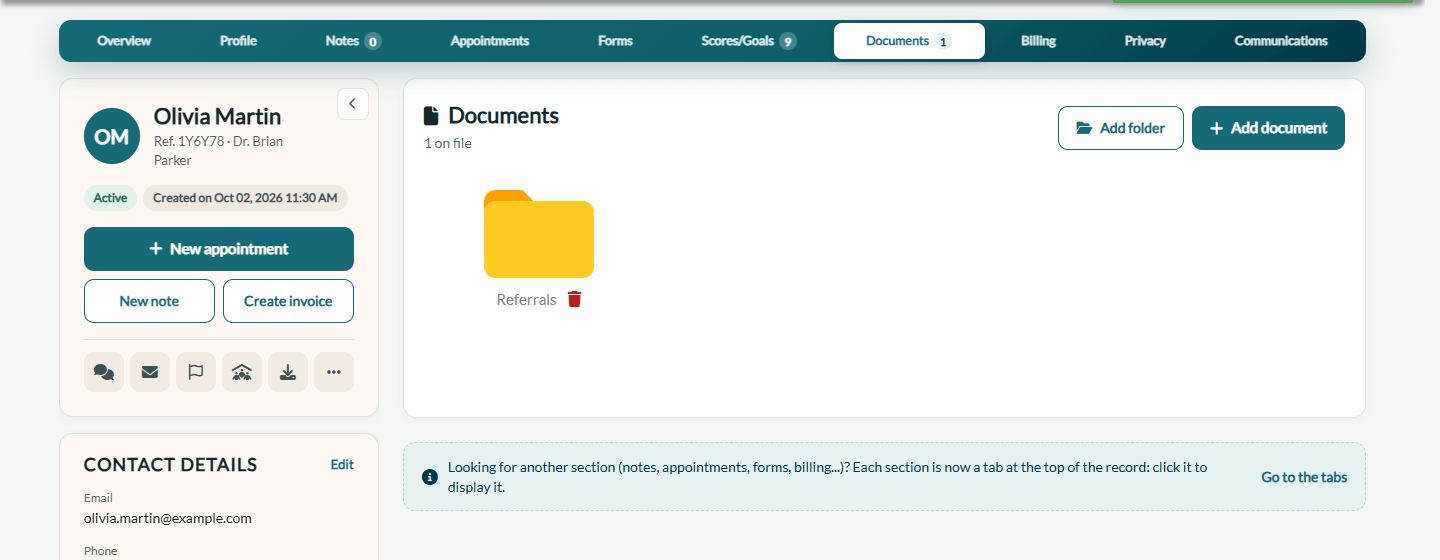Click the envelope email icon
The width and height of the screenshot is (1440, 560).
pos(150,372)
